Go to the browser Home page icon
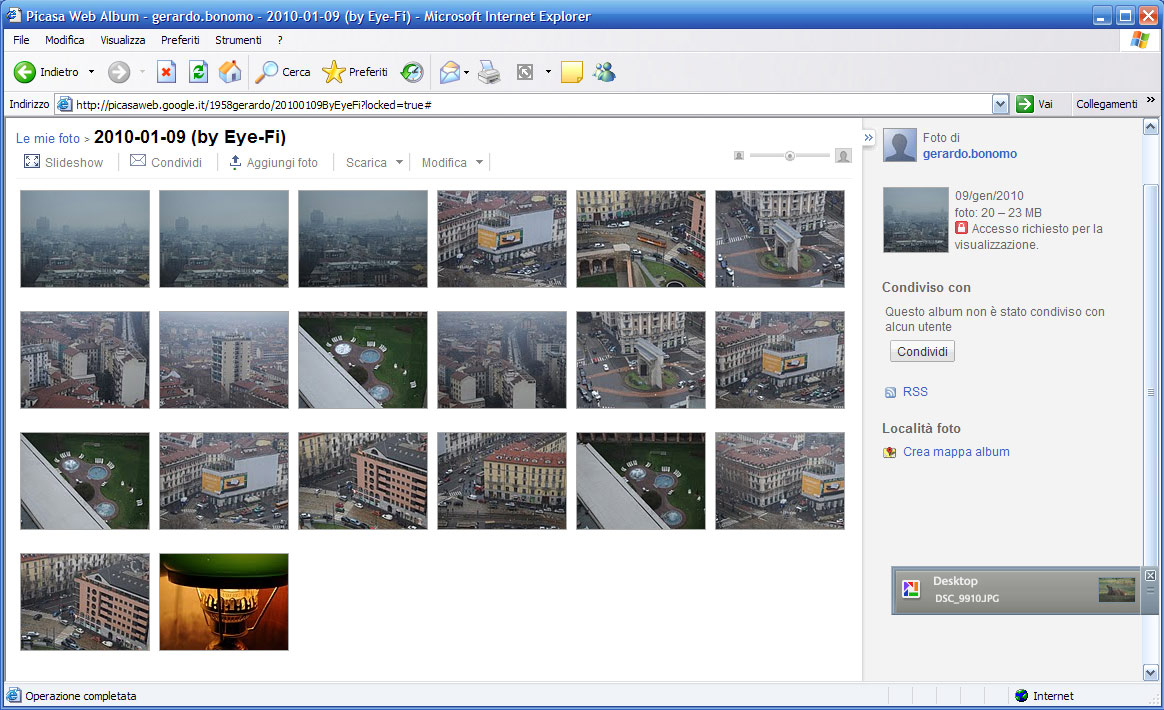This screenshot has height=710, width=1164. tap(230, 72)
